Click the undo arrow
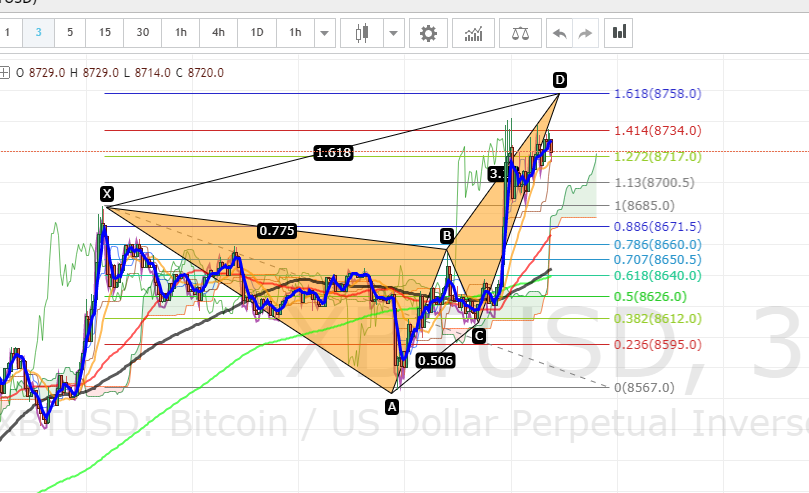The height and width of the screenshot is (493, 809). point(559,33)
